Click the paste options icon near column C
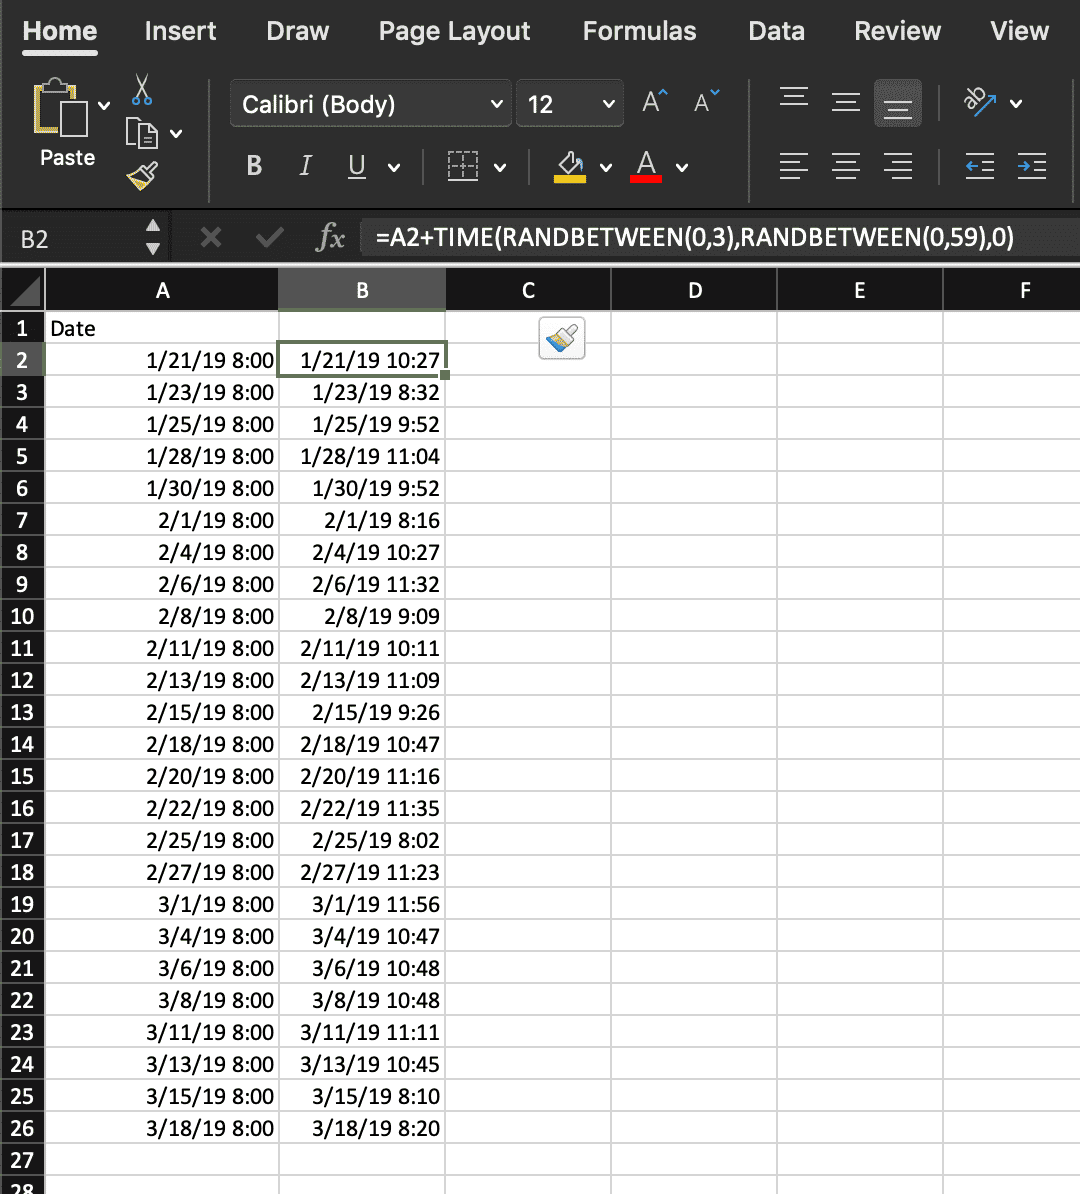The image size is (1080, 1194). pos(561,339)
